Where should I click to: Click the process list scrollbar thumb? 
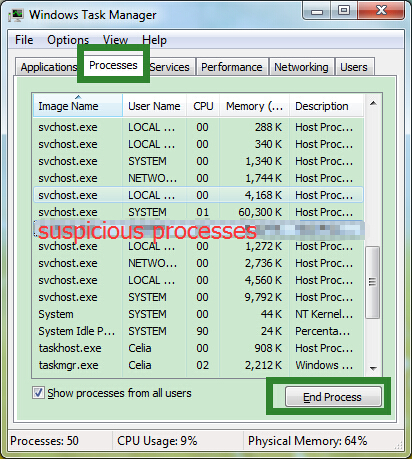point(373,282)
